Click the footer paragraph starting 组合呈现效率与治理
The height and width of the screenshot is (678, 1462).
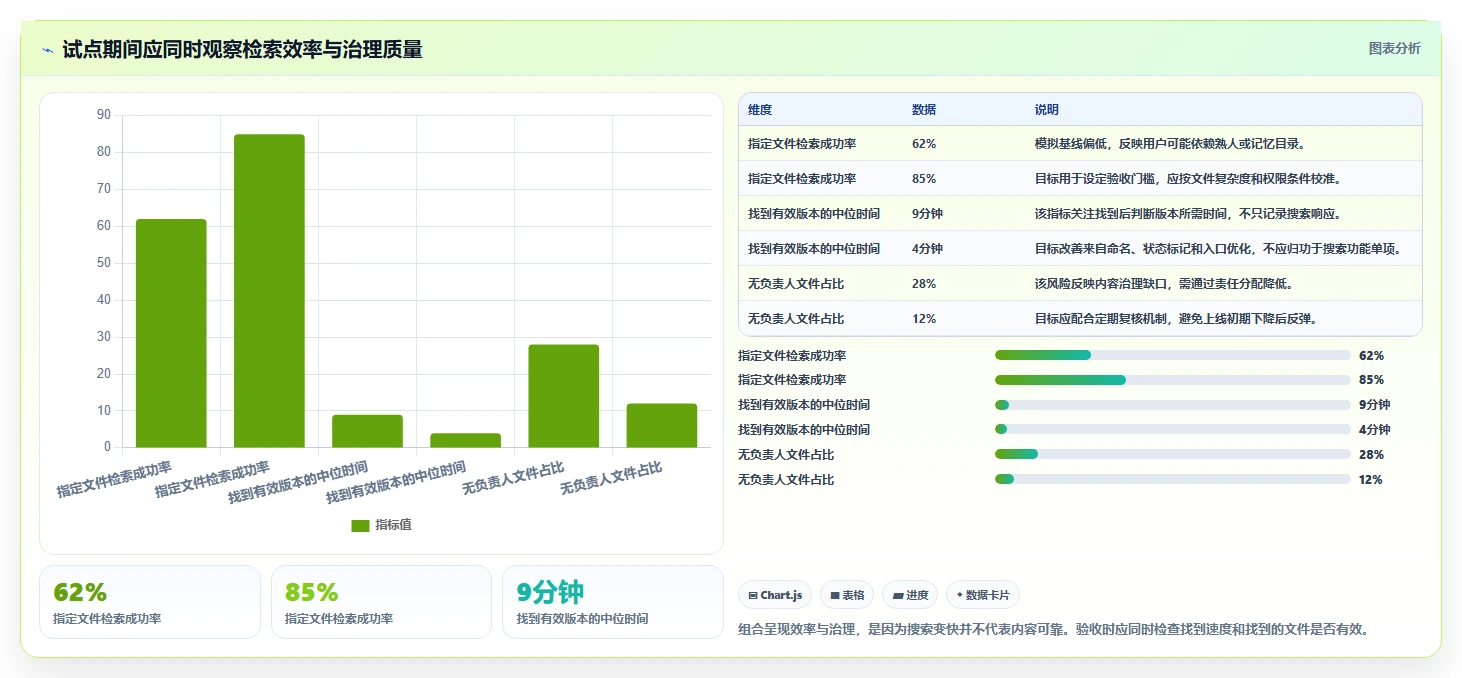(x=1053, y=630)
